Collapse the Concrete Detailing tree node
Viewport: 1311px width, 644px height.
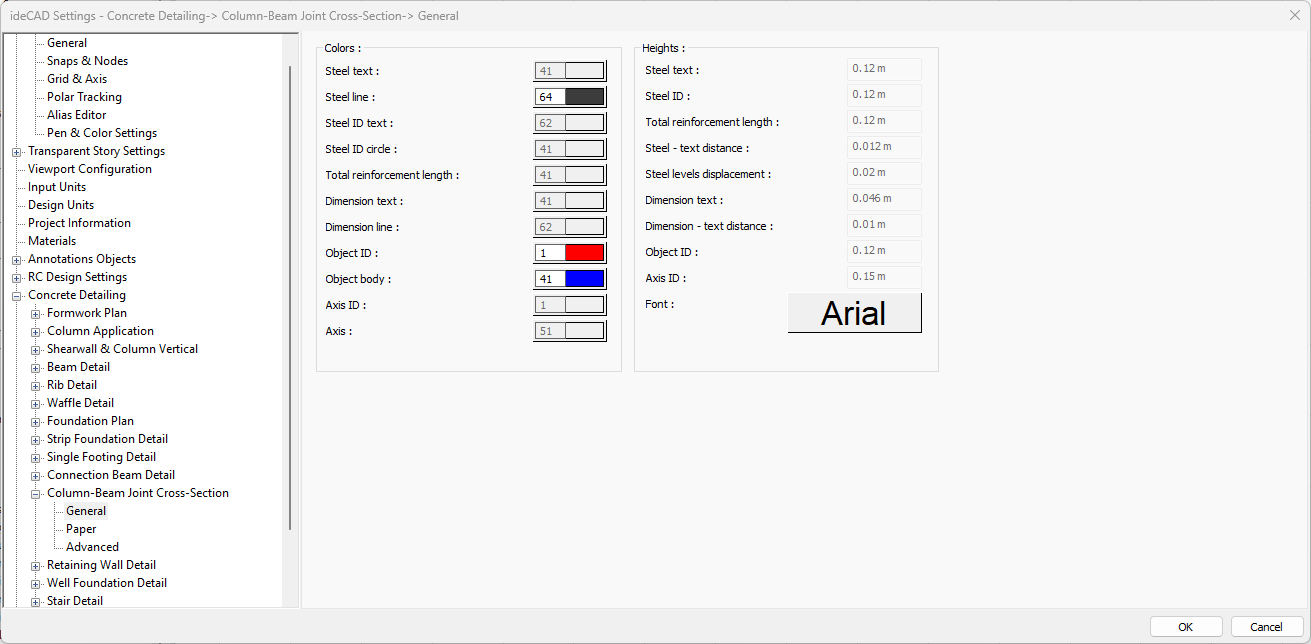(17, 296)
